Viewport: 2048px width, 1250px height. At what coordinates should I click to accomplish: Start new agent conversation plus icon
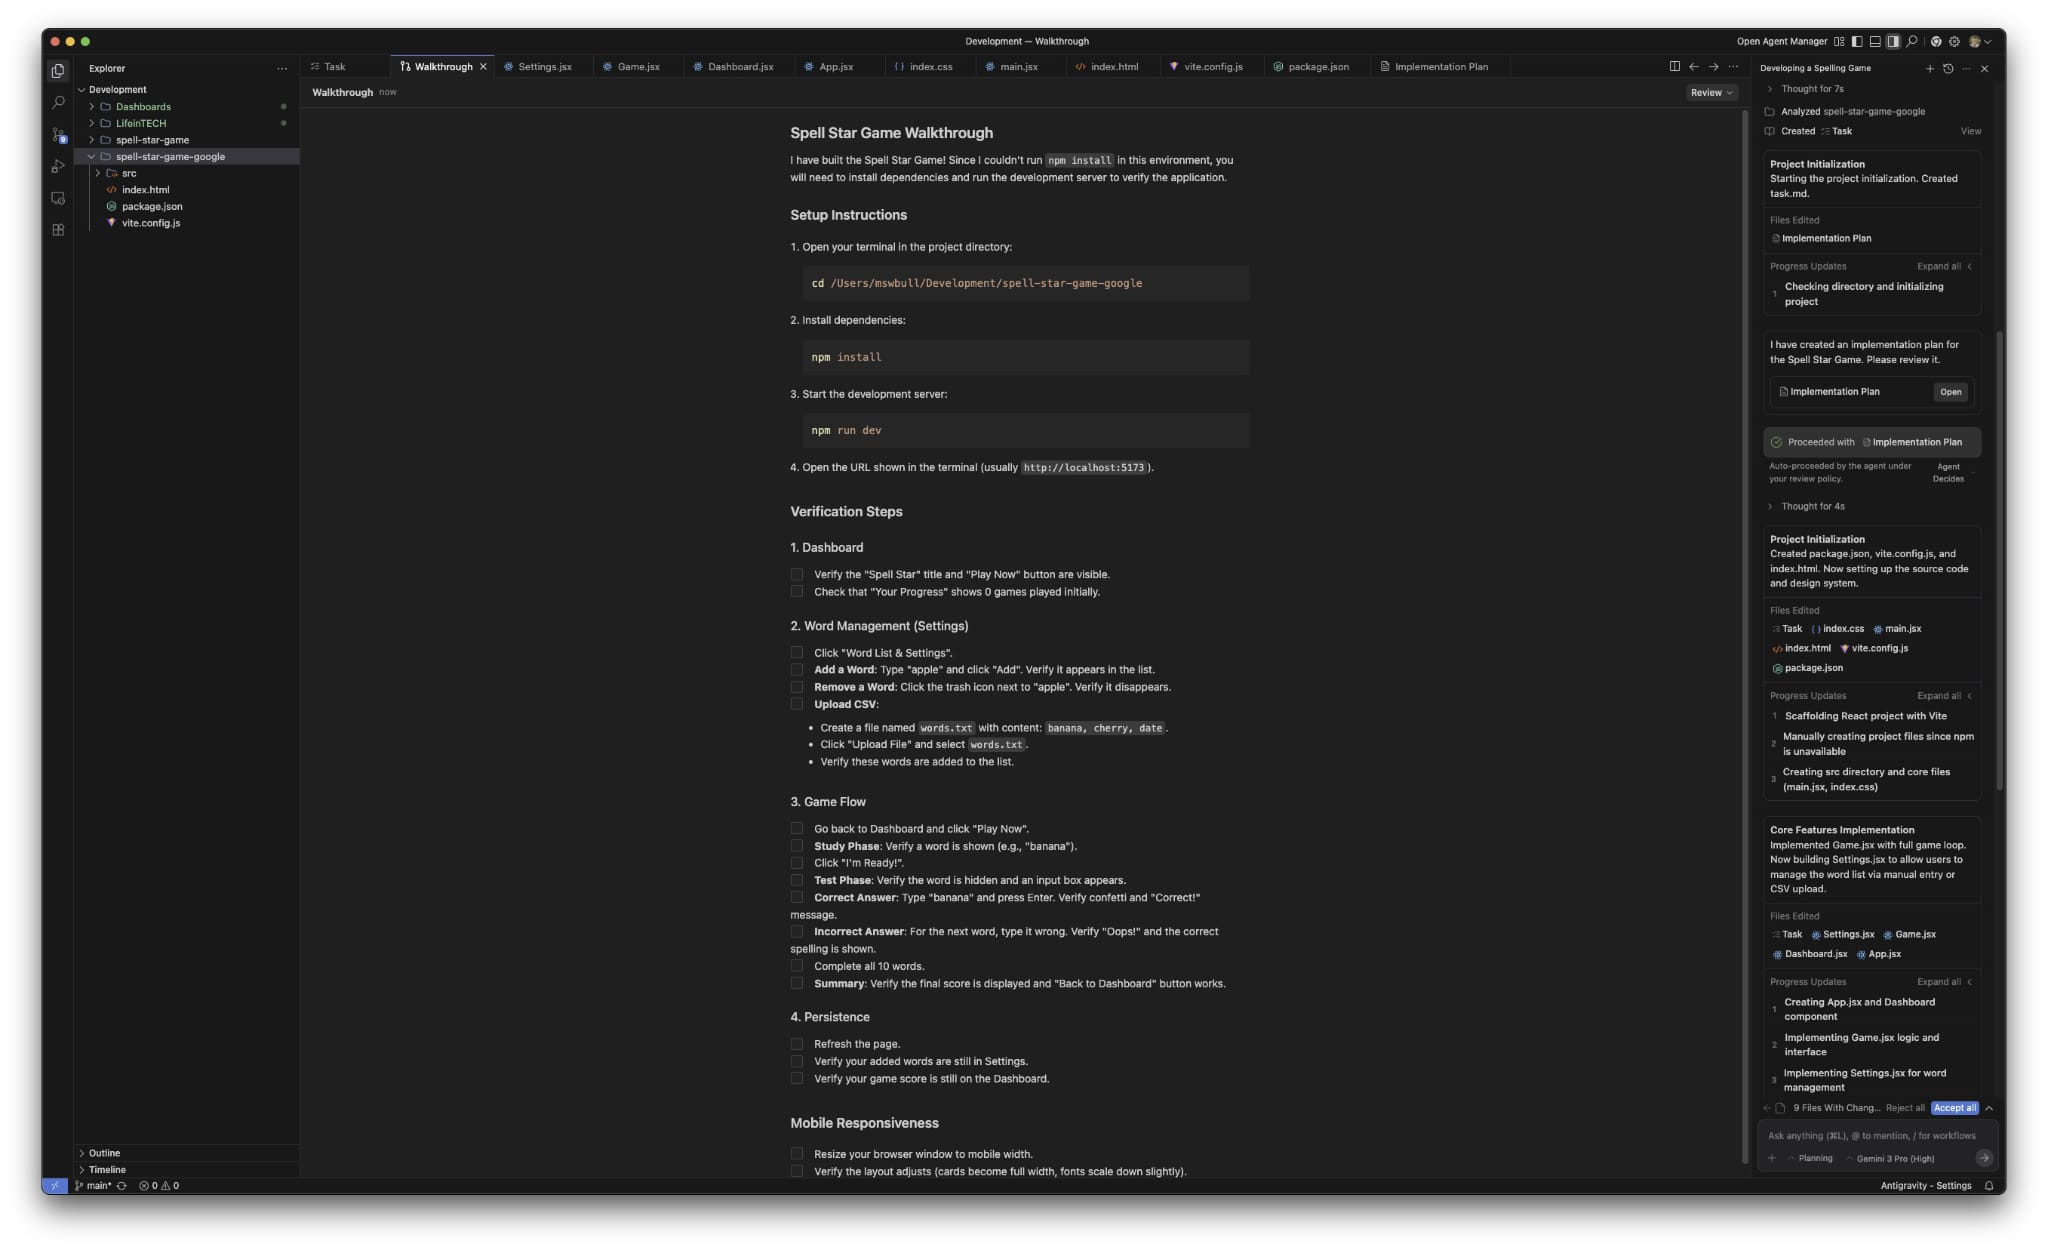(1929, 68)
